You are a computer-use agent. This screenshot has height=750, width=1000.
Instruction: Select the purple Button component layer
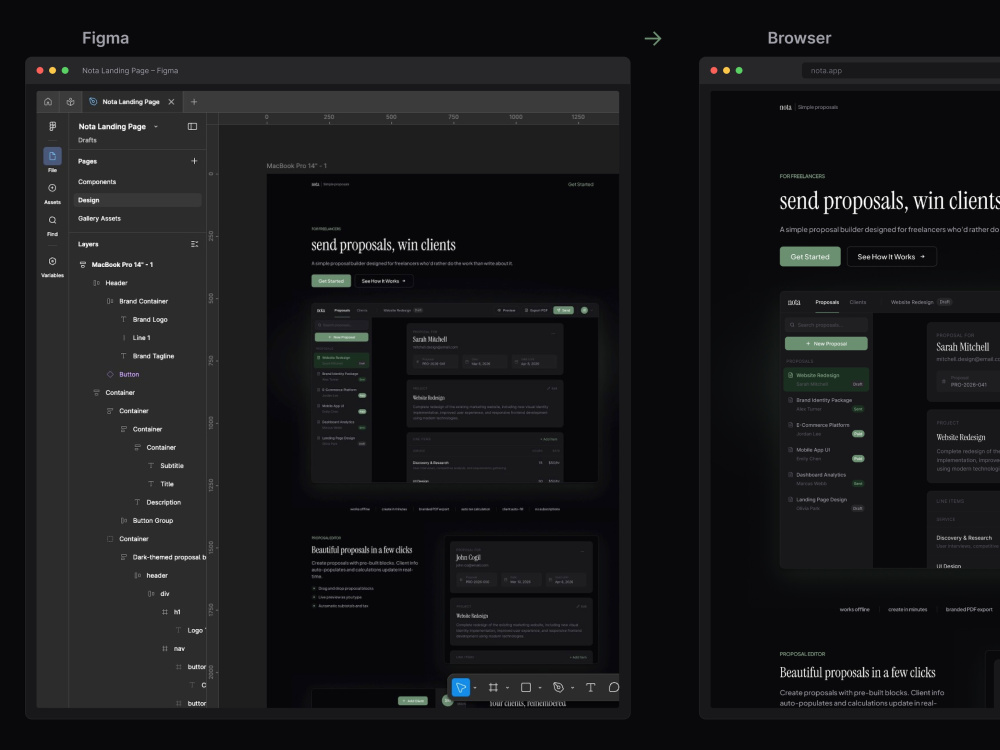tap(129, 374)
